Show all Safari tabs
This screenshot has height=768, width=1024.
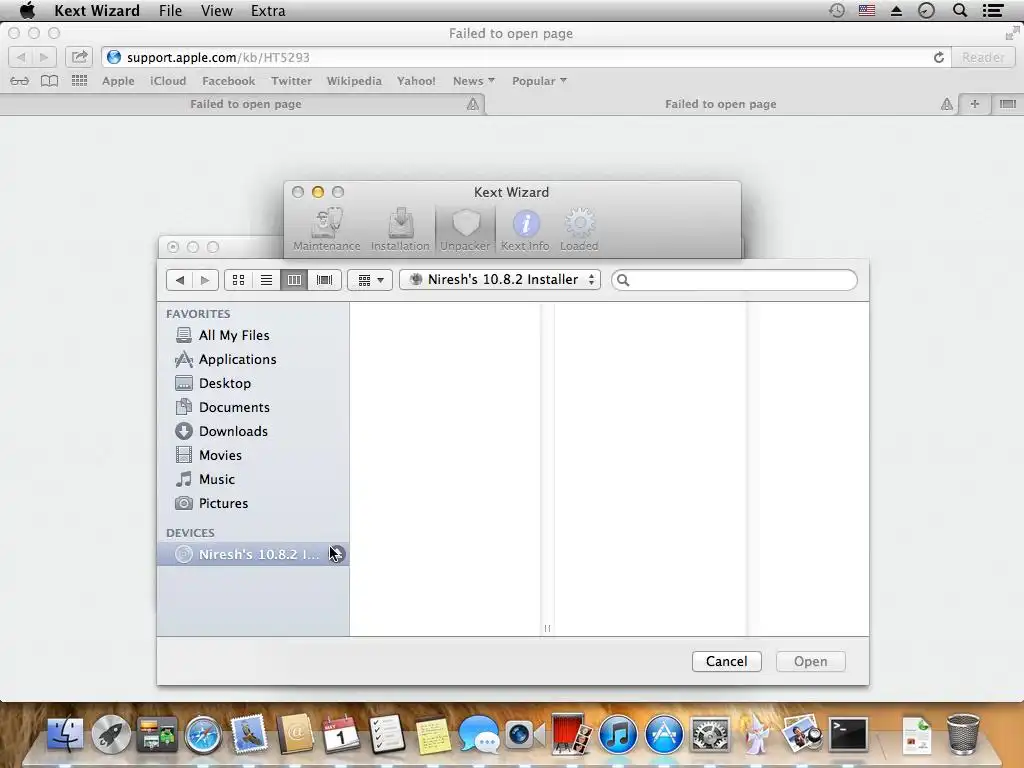[x=1008, y=104]
